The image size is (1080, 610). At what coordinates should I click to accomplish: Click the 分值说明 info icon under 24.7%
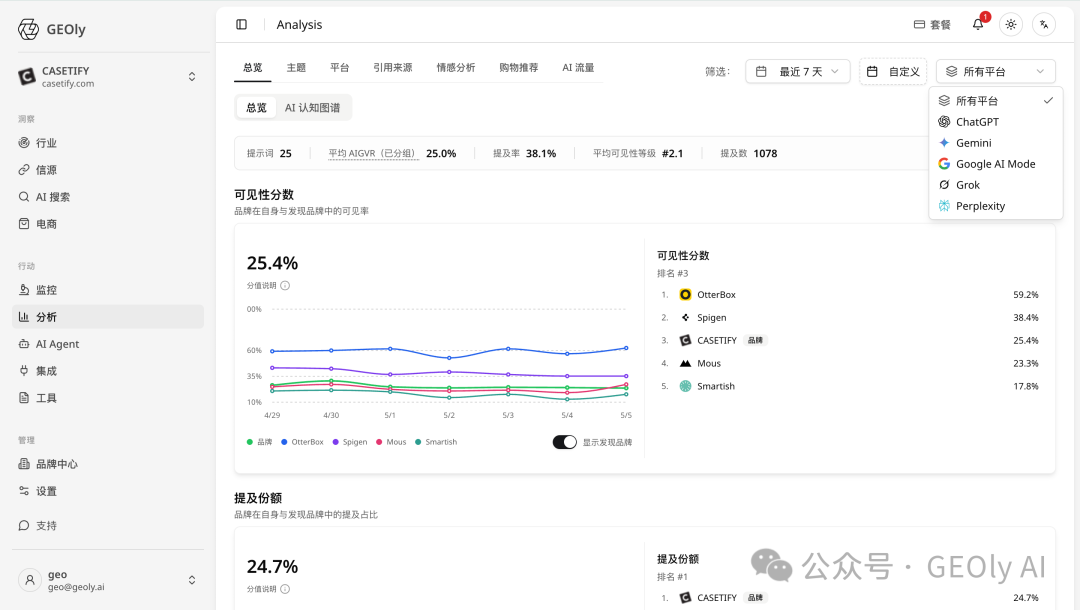pyautogui.click(x=285, y=589)
